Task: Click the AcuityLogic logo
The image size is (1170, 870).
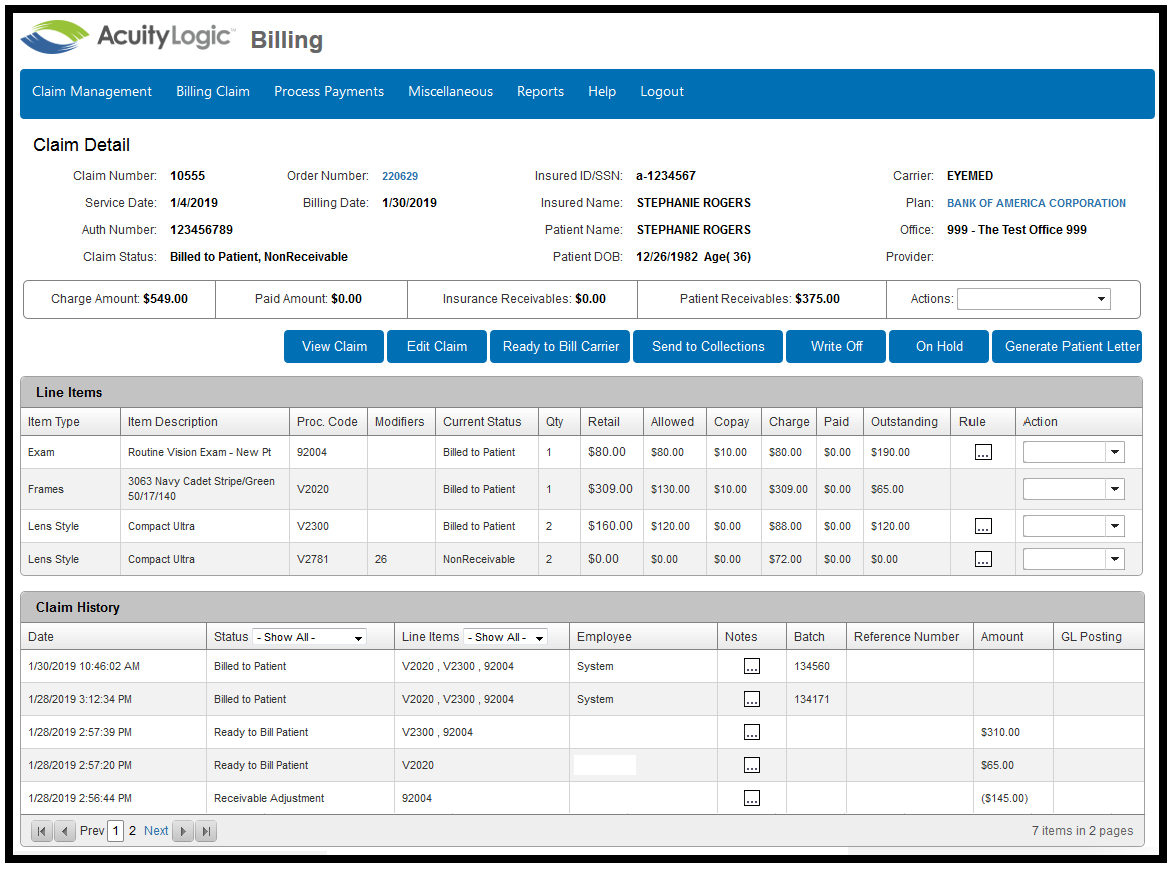Action: coord(128,36)
